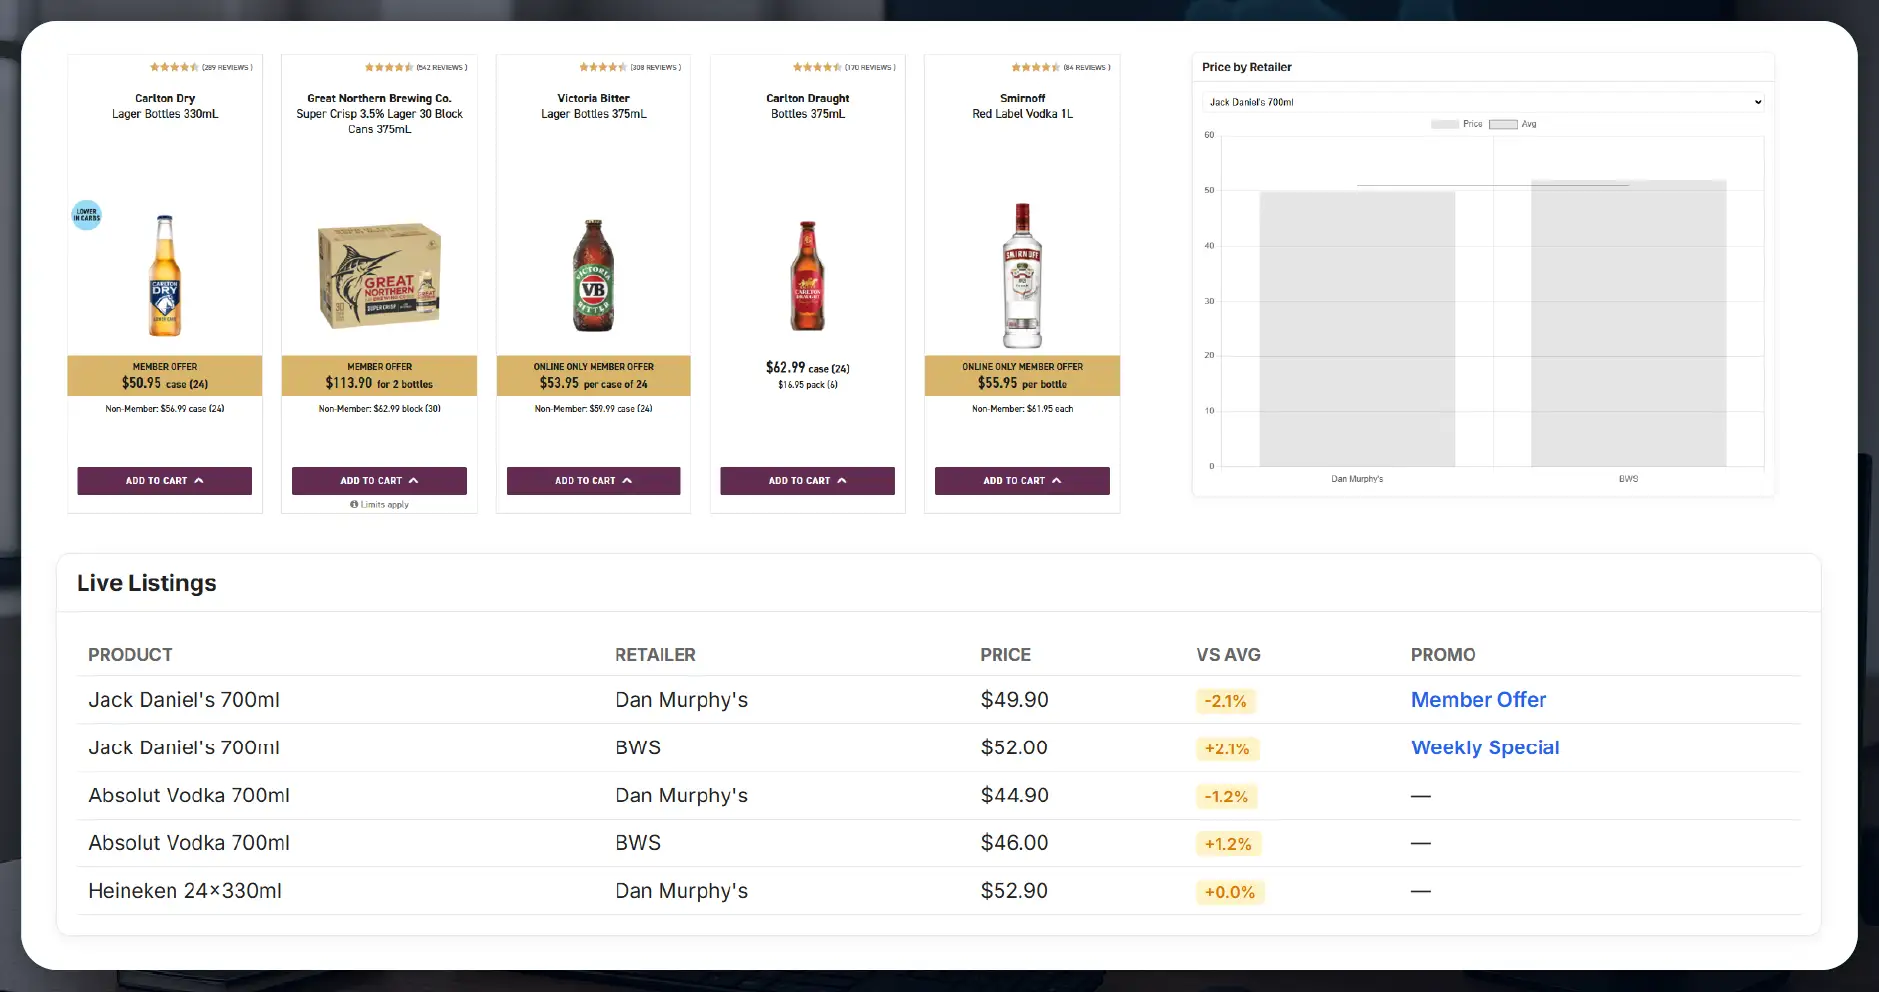Open the 289 reviews link for Carlton Dry
Viewport: 1879px width, 992px height.
coord(226,67)
